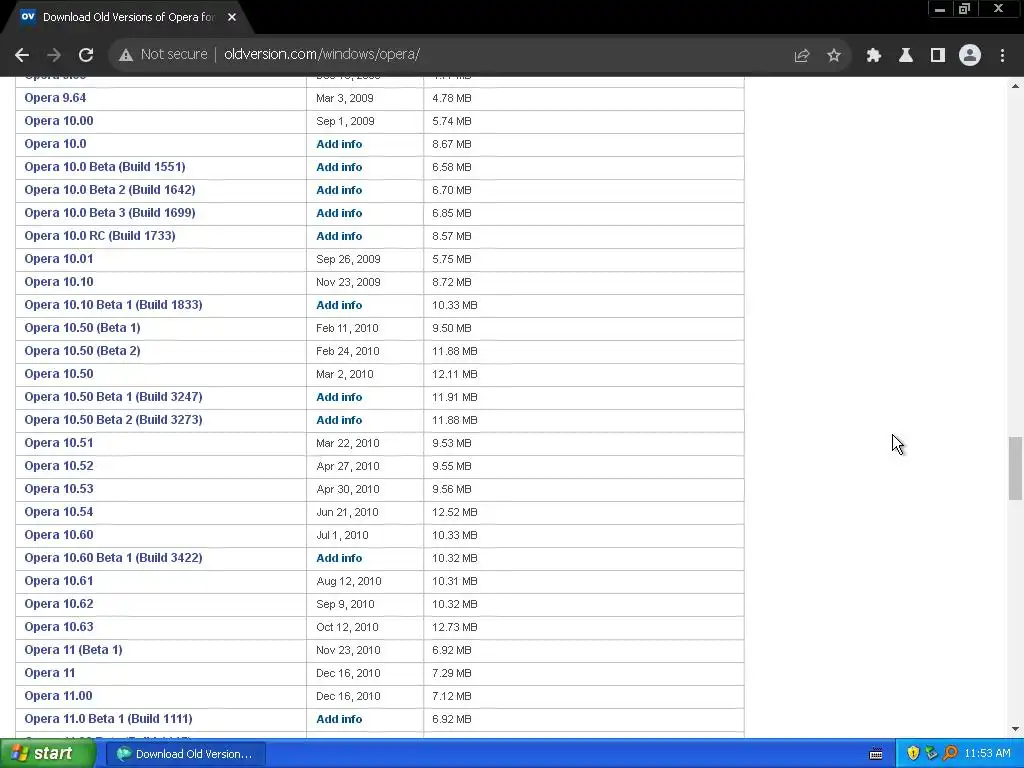The width and height of the screenshot is (1024, 768).
Task: Open Opera 10.0 Beta 2 (Build 1642)
Action: (x=110, y=190)
